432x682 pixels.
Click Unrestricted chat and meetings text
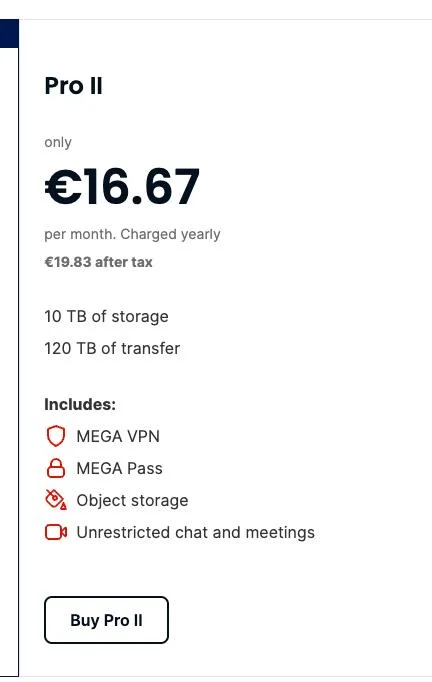195,532
